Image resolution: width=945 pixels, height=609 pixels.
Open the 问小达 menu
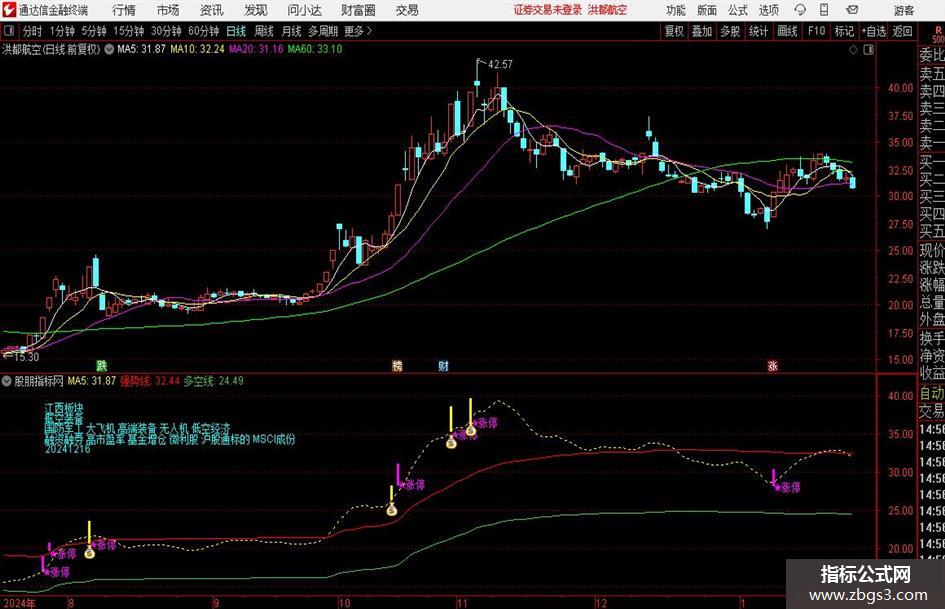(x=304, y=10)
